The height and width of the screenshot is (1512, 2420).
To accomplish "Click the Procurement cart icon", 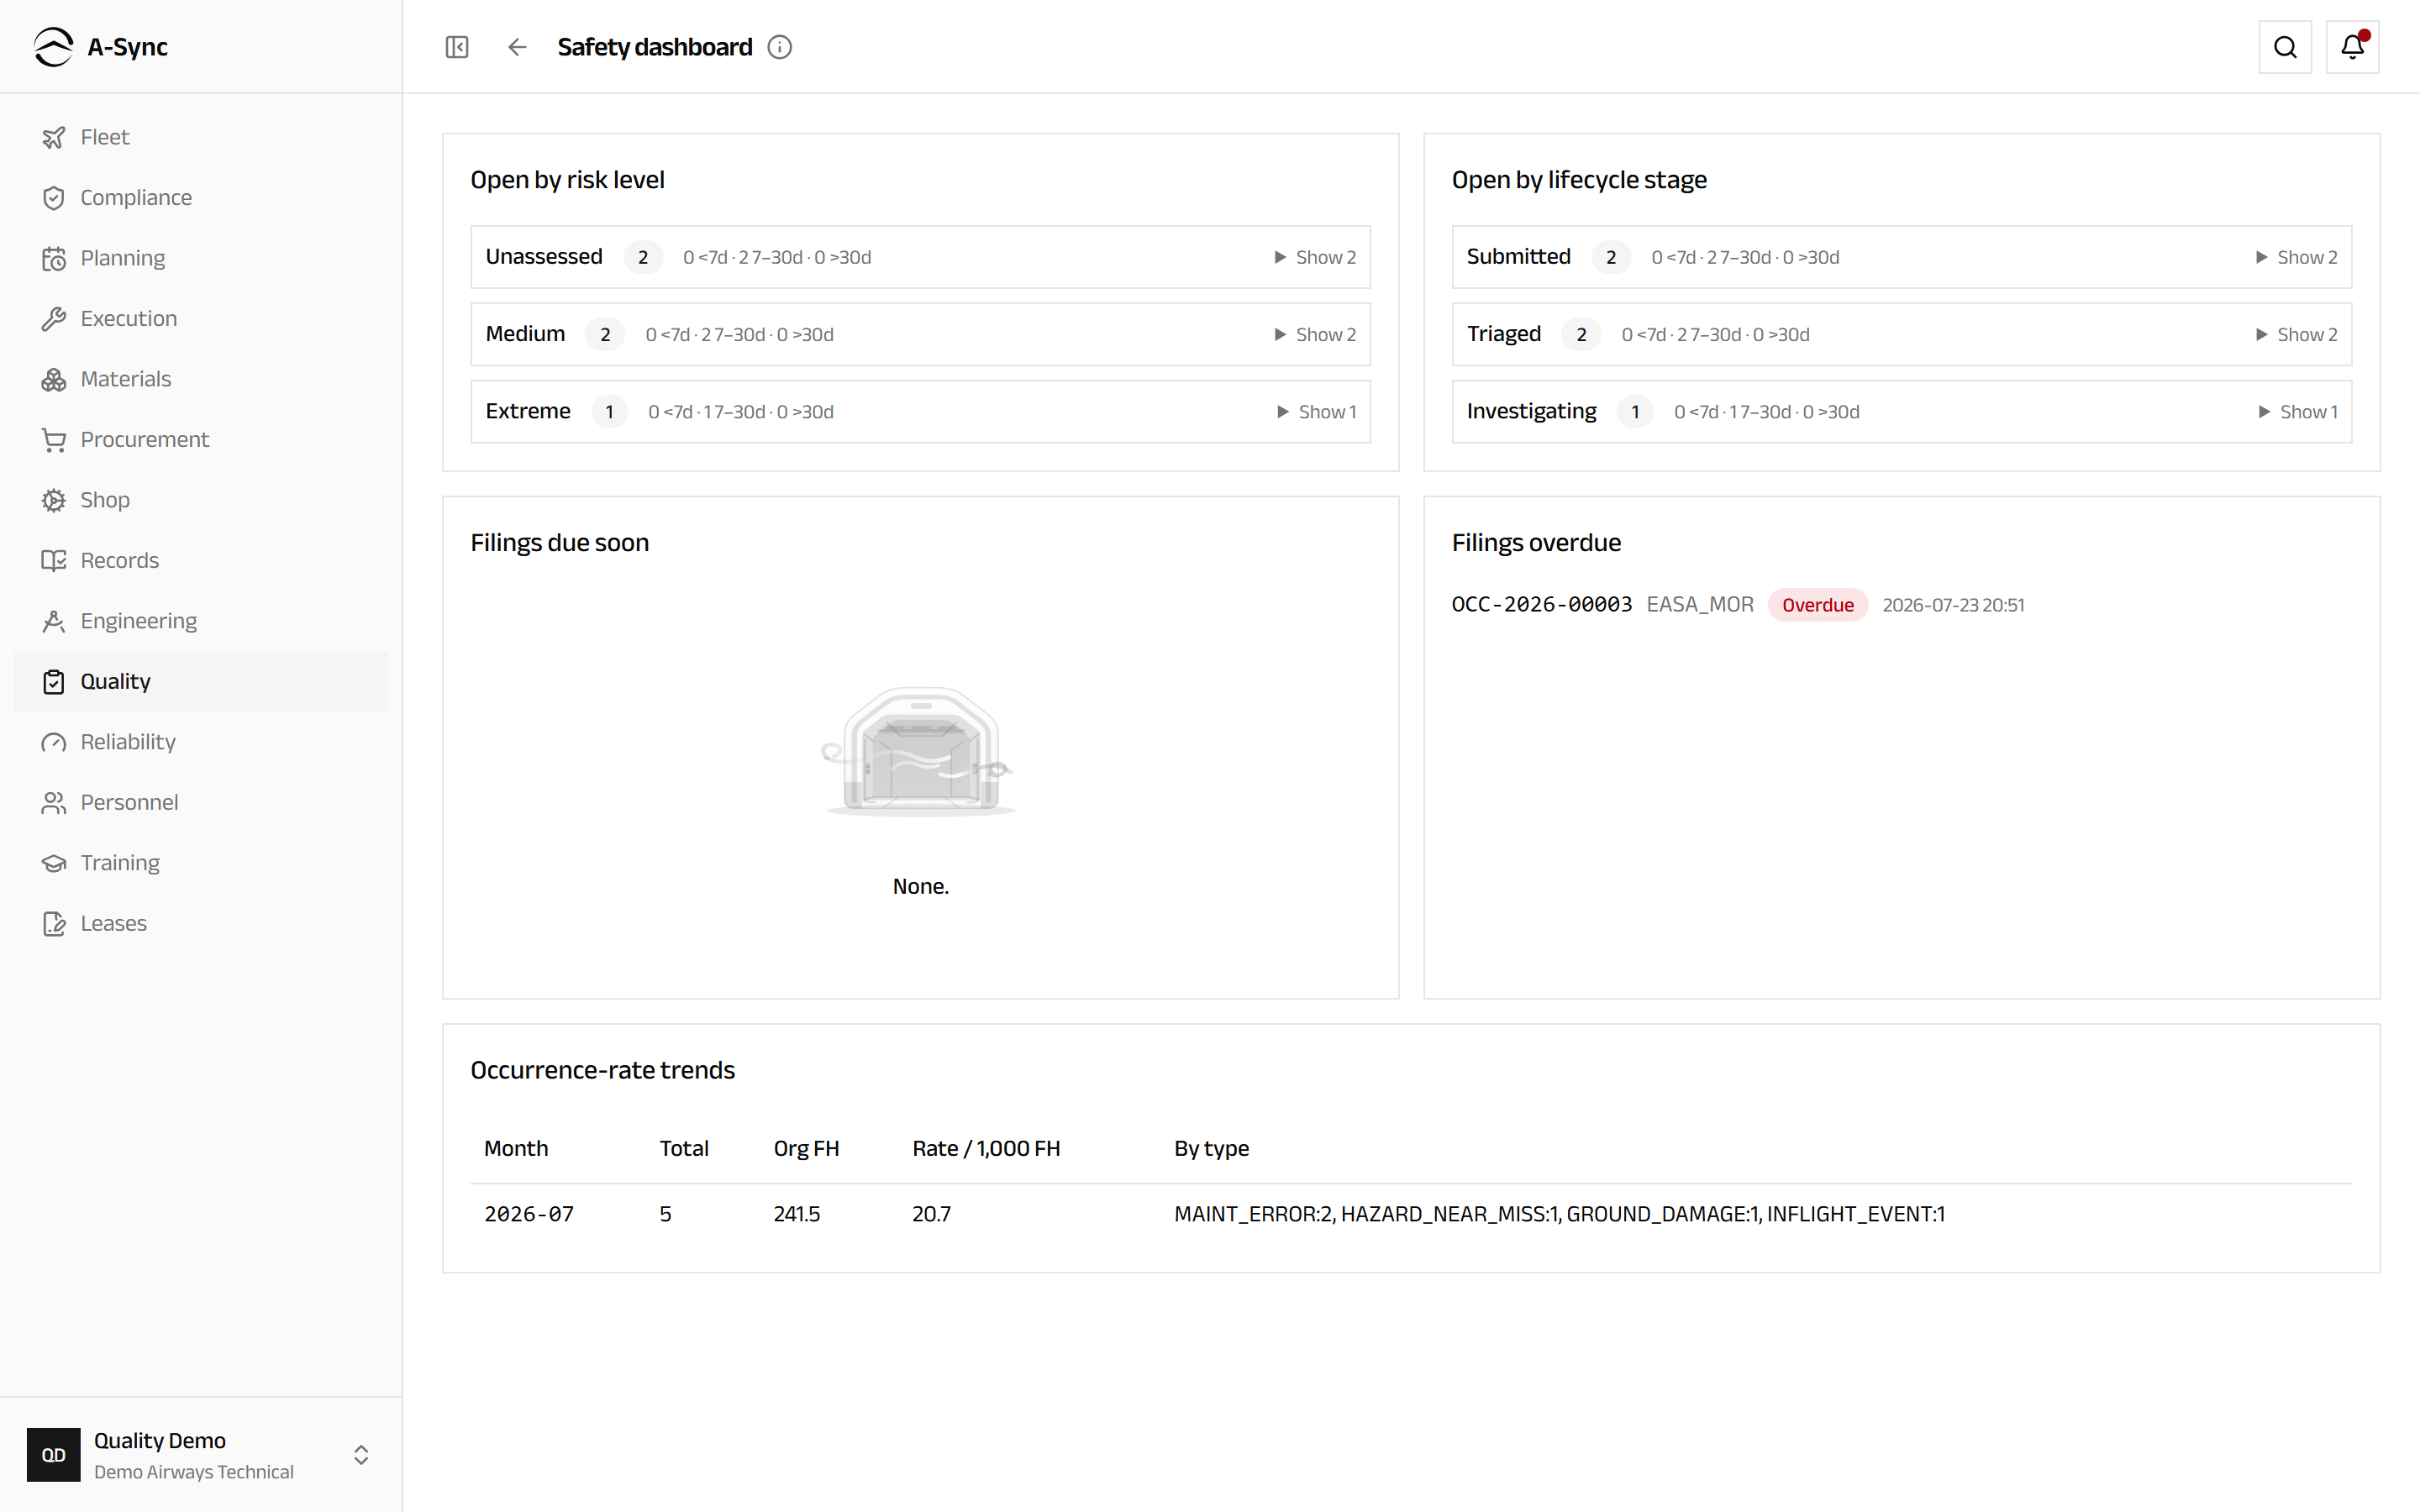I will pos(54,440).
